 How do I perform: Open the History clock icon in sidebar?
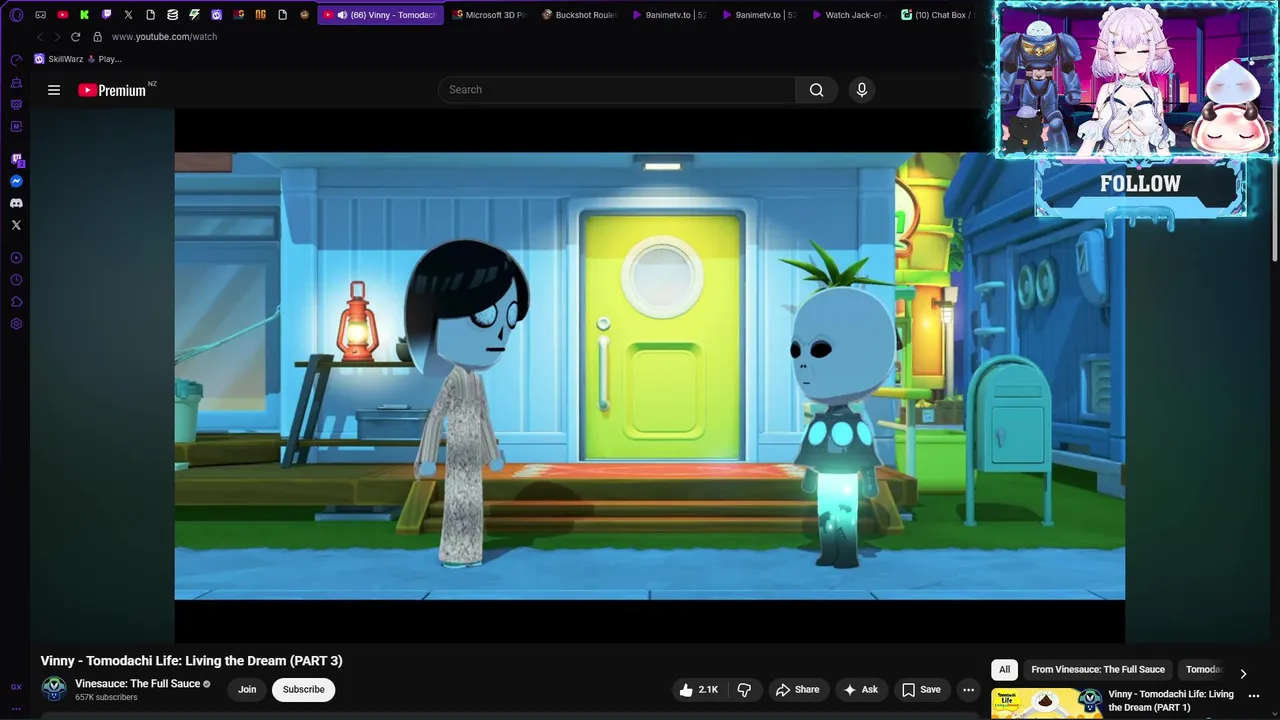pyautogui.click(x=16, y=280)
